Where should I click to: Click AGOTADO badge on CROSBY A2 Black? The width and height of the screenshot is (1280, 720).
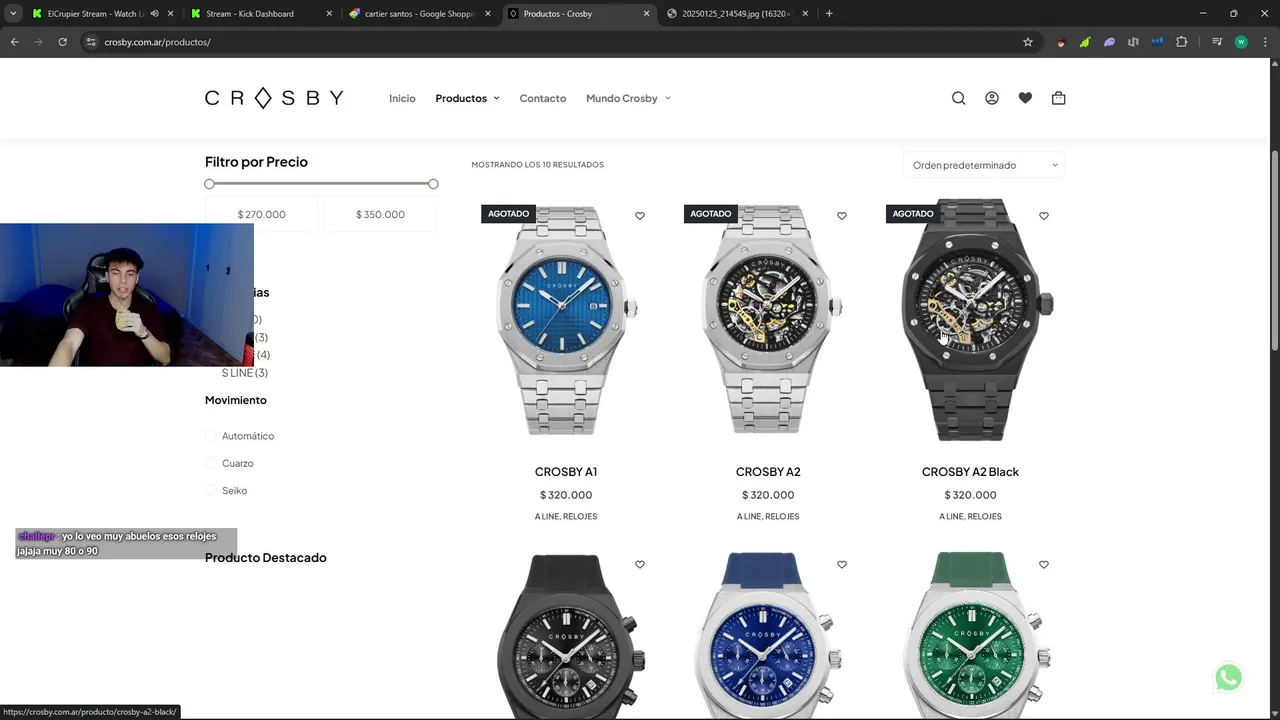pyautogui.click(x=913, y=214)
